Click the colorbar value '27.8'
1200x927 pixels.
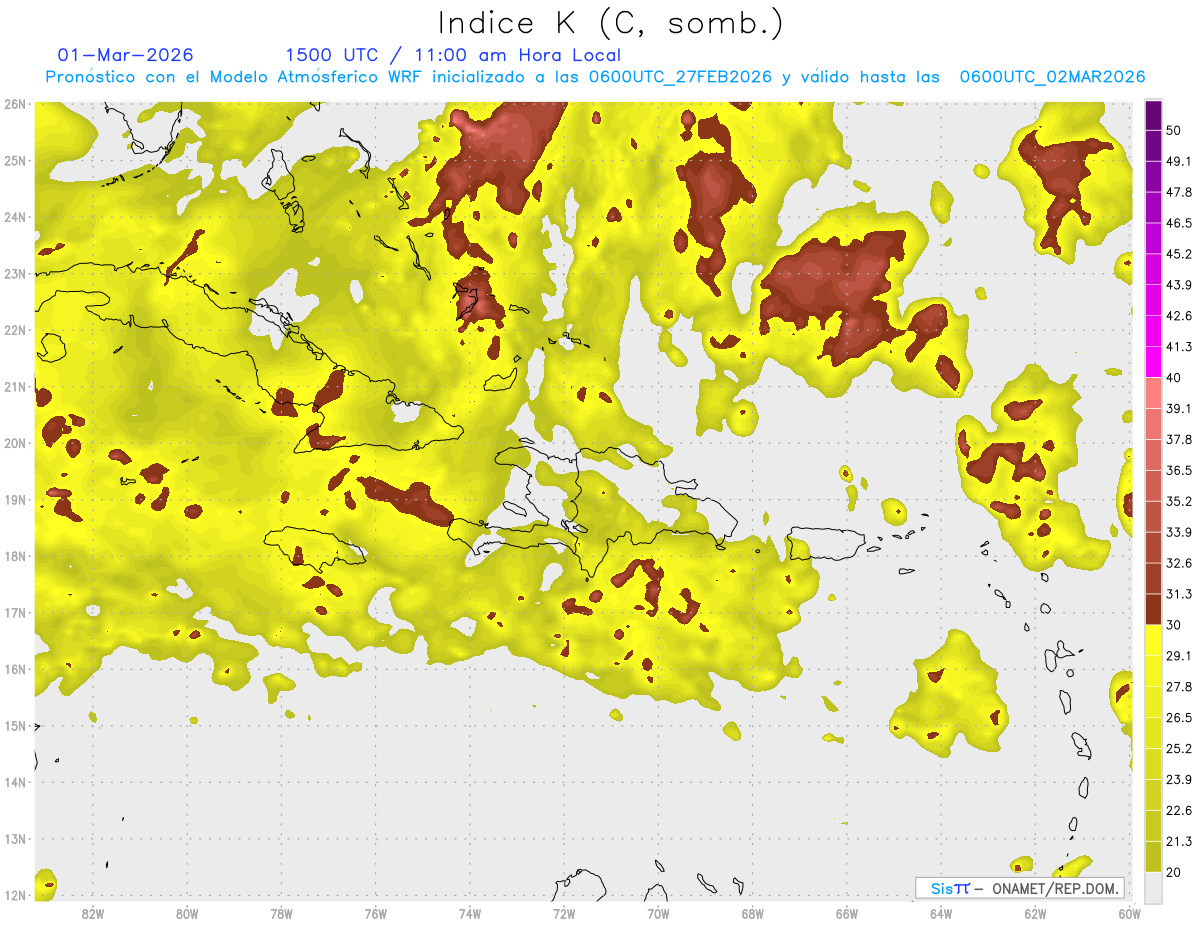[x=1178, y=687]
